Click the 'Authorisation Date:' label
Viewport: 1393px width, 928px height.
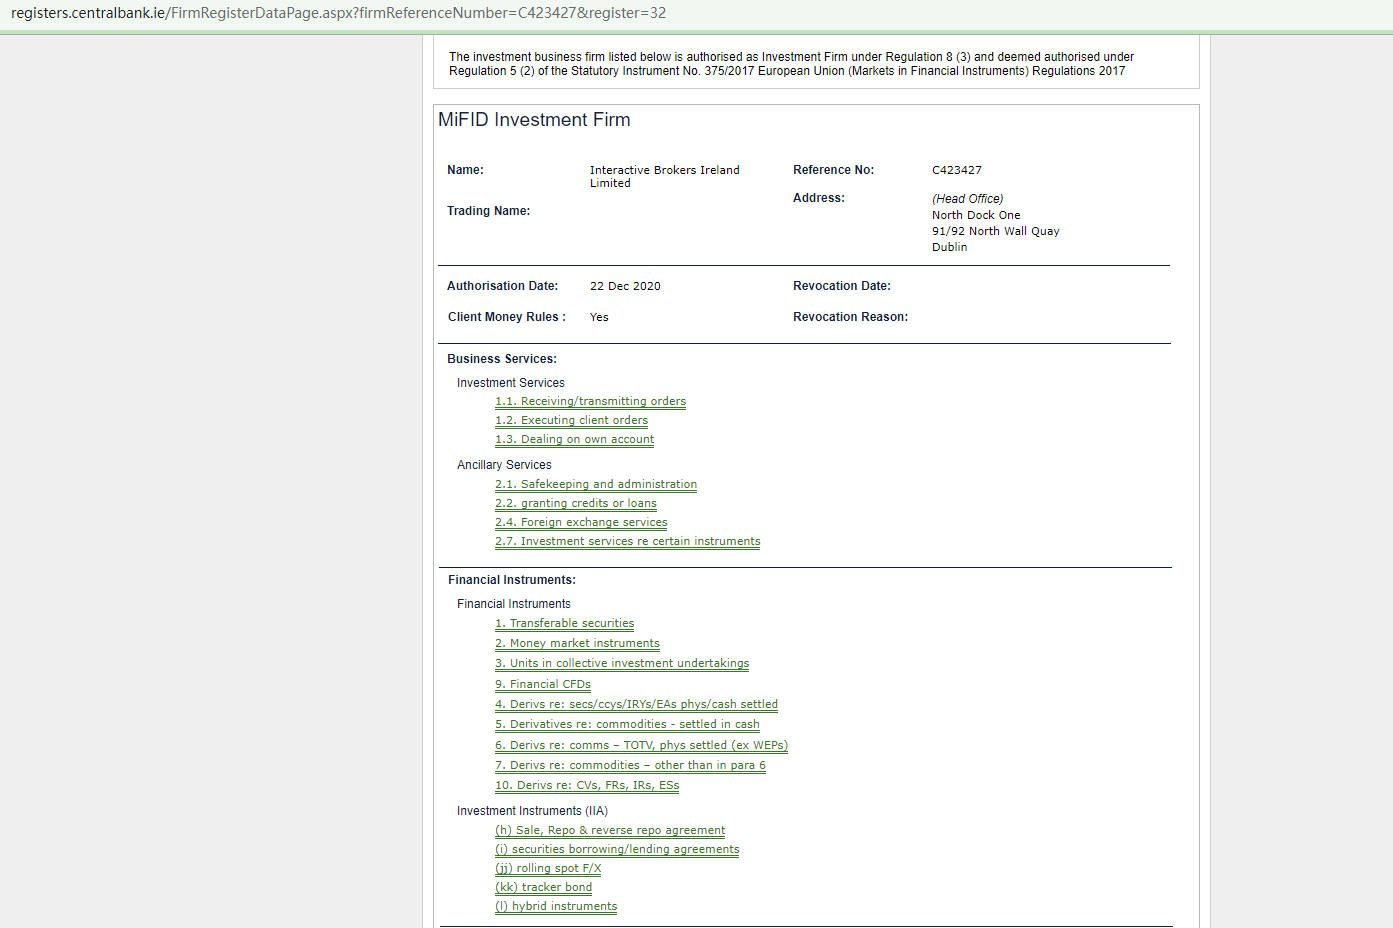pos(503,286)
